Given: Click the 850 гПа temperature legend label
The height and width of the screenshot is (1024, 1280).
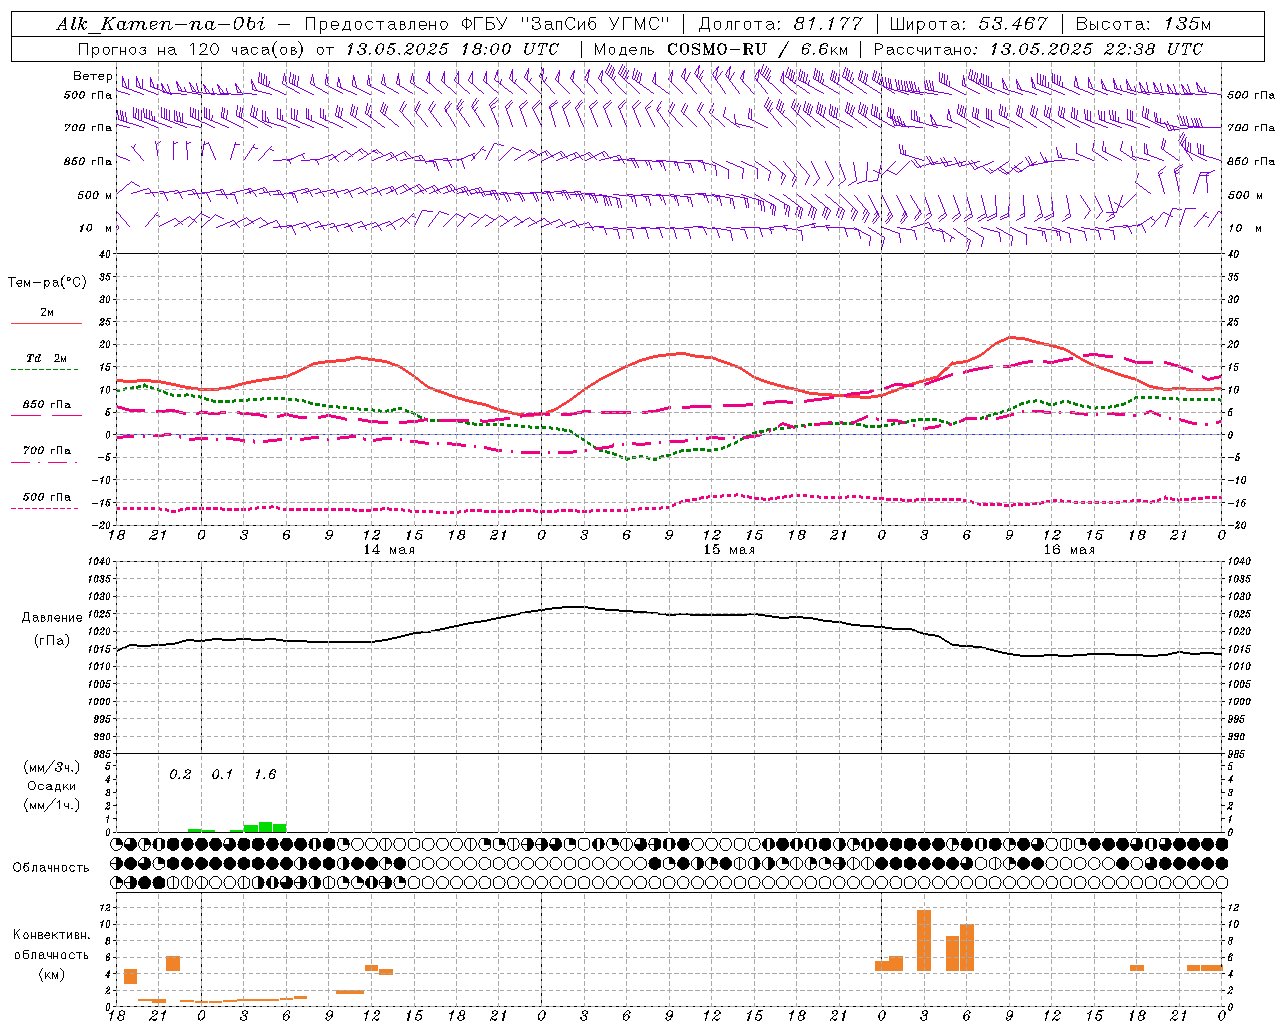Looking at the screenshot, I should click(x=47, y=405).
